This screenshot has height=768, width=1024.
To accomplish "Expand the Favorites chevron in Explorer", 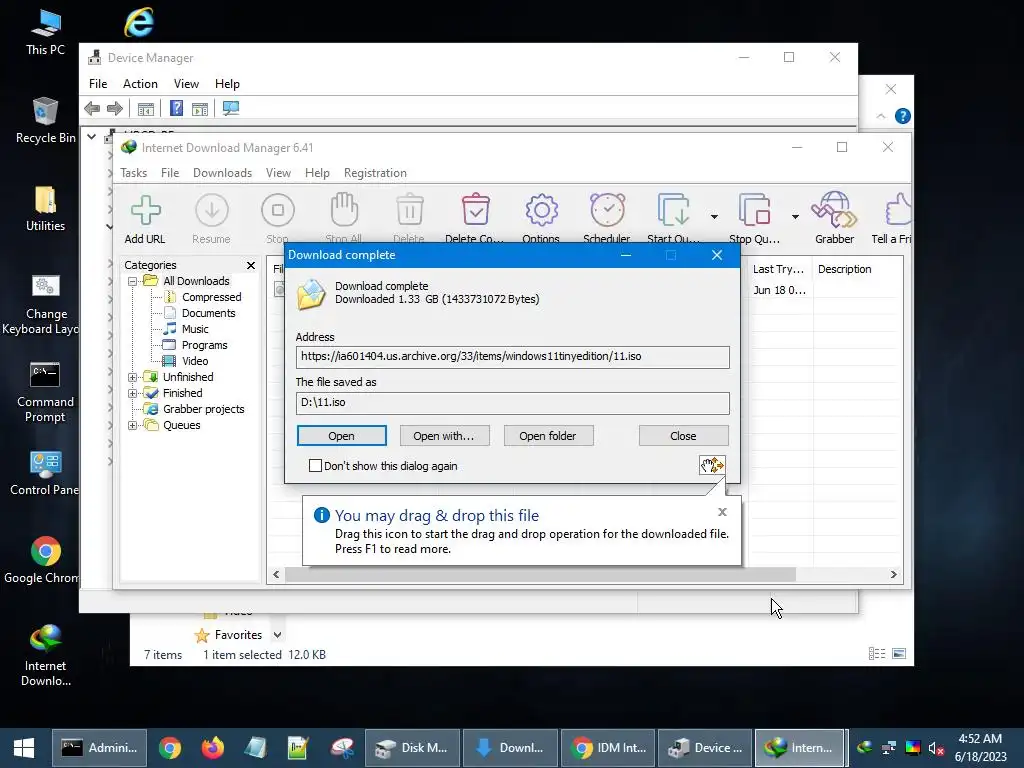I will (278, 635).
